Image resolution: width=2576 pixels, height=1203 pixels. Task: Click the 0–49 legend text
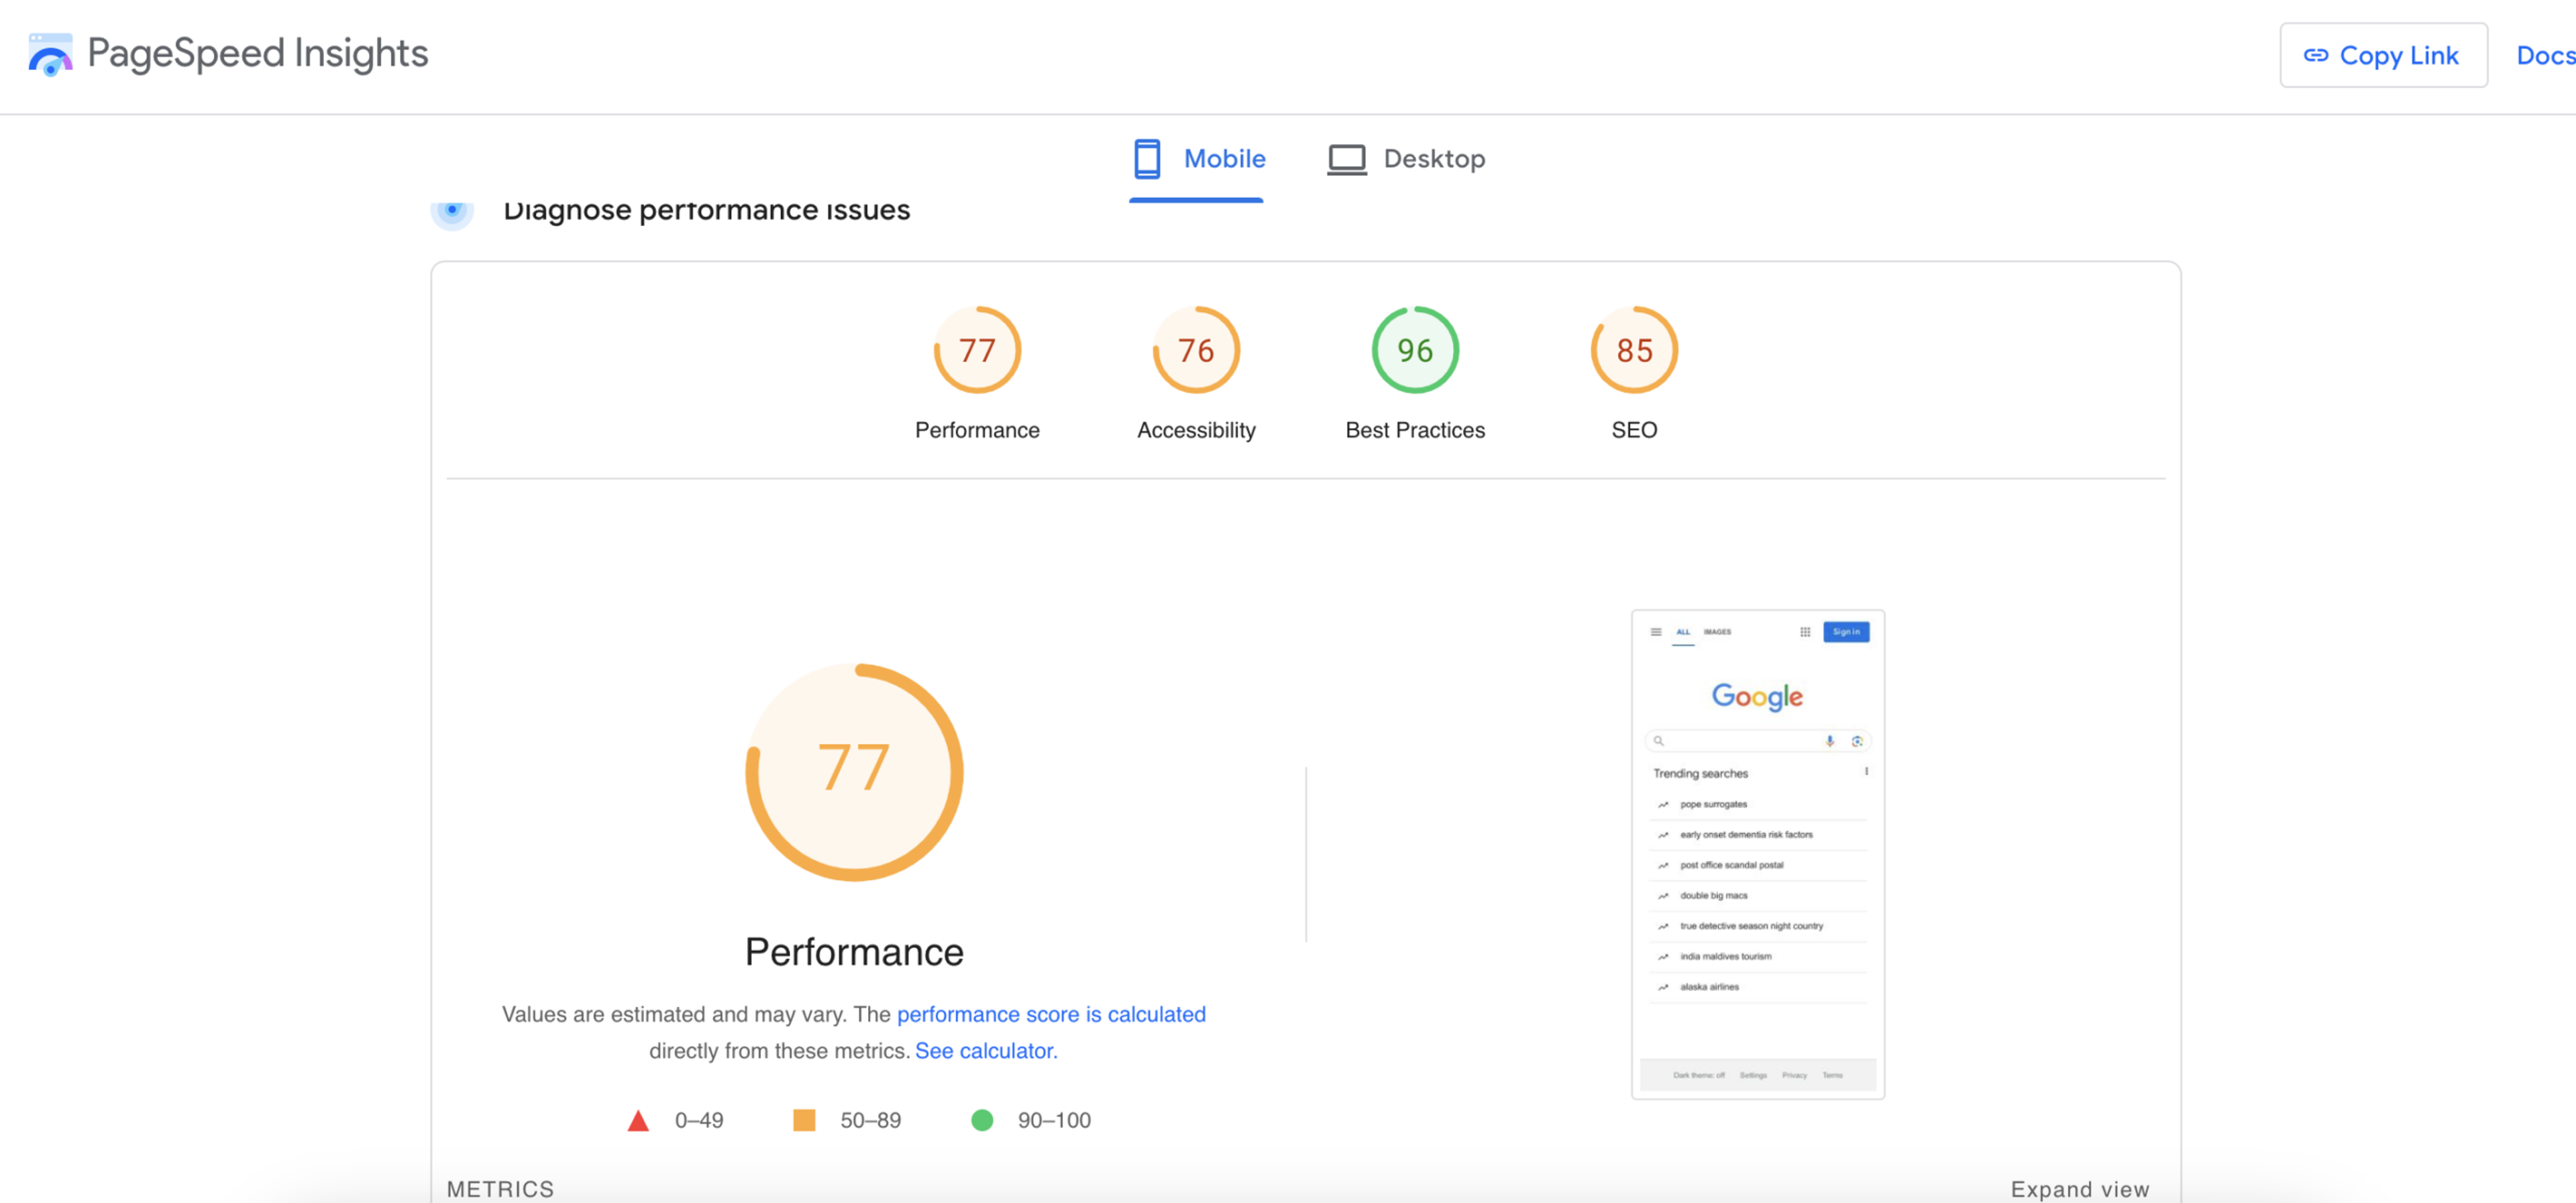point(698,1120)
